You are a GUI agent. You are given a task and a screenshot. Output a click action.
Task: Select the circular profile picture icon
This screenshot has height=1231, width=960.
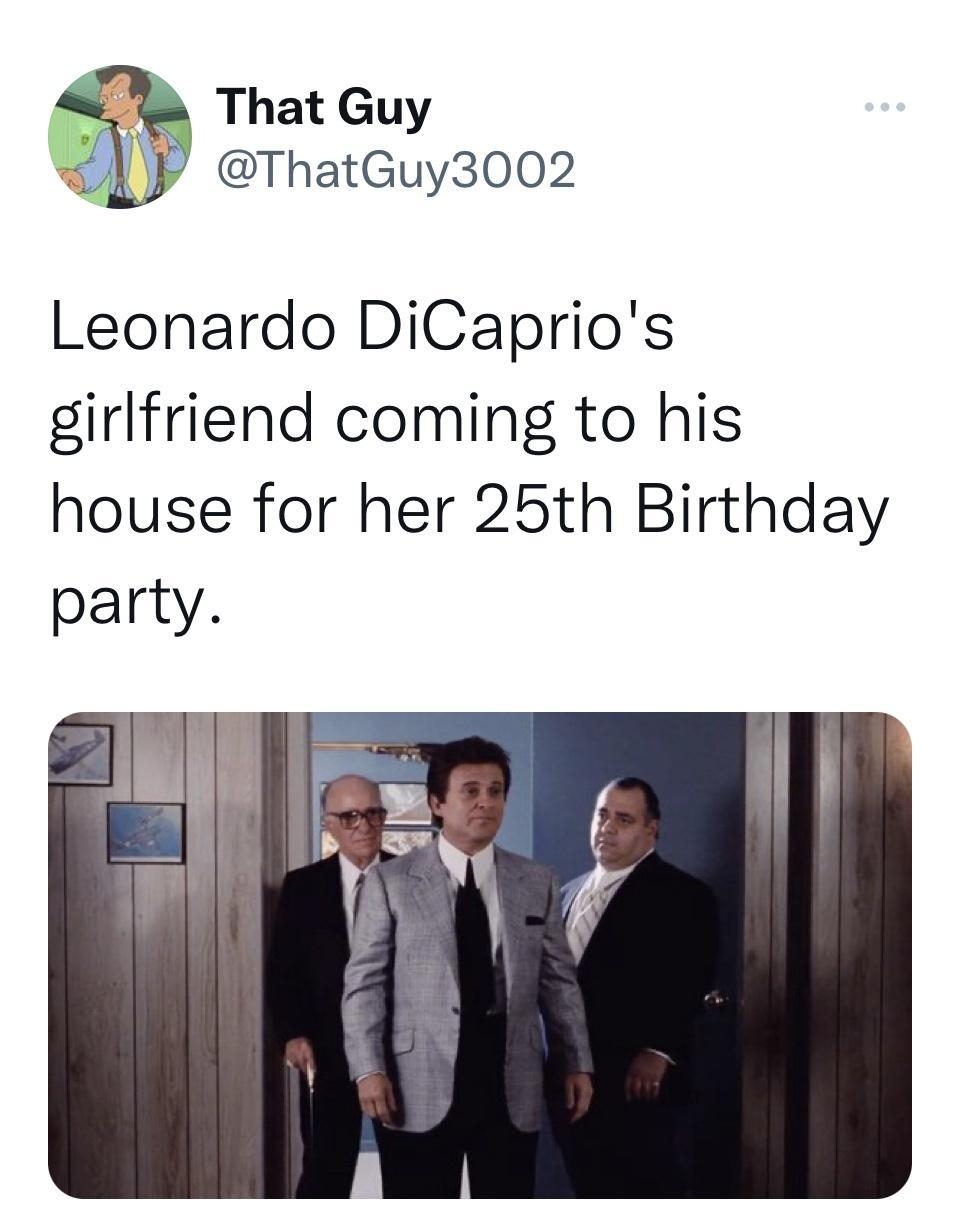click(120, 140)
